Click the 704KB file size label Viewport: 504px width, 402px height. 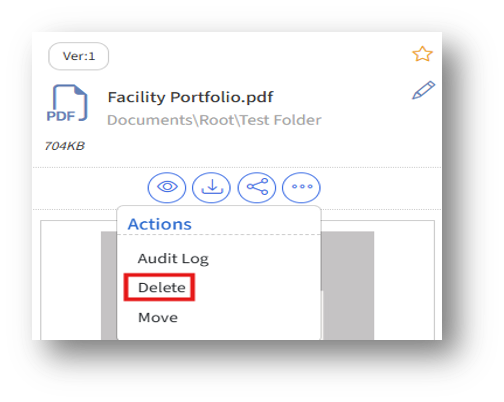[x=65, y=146]
